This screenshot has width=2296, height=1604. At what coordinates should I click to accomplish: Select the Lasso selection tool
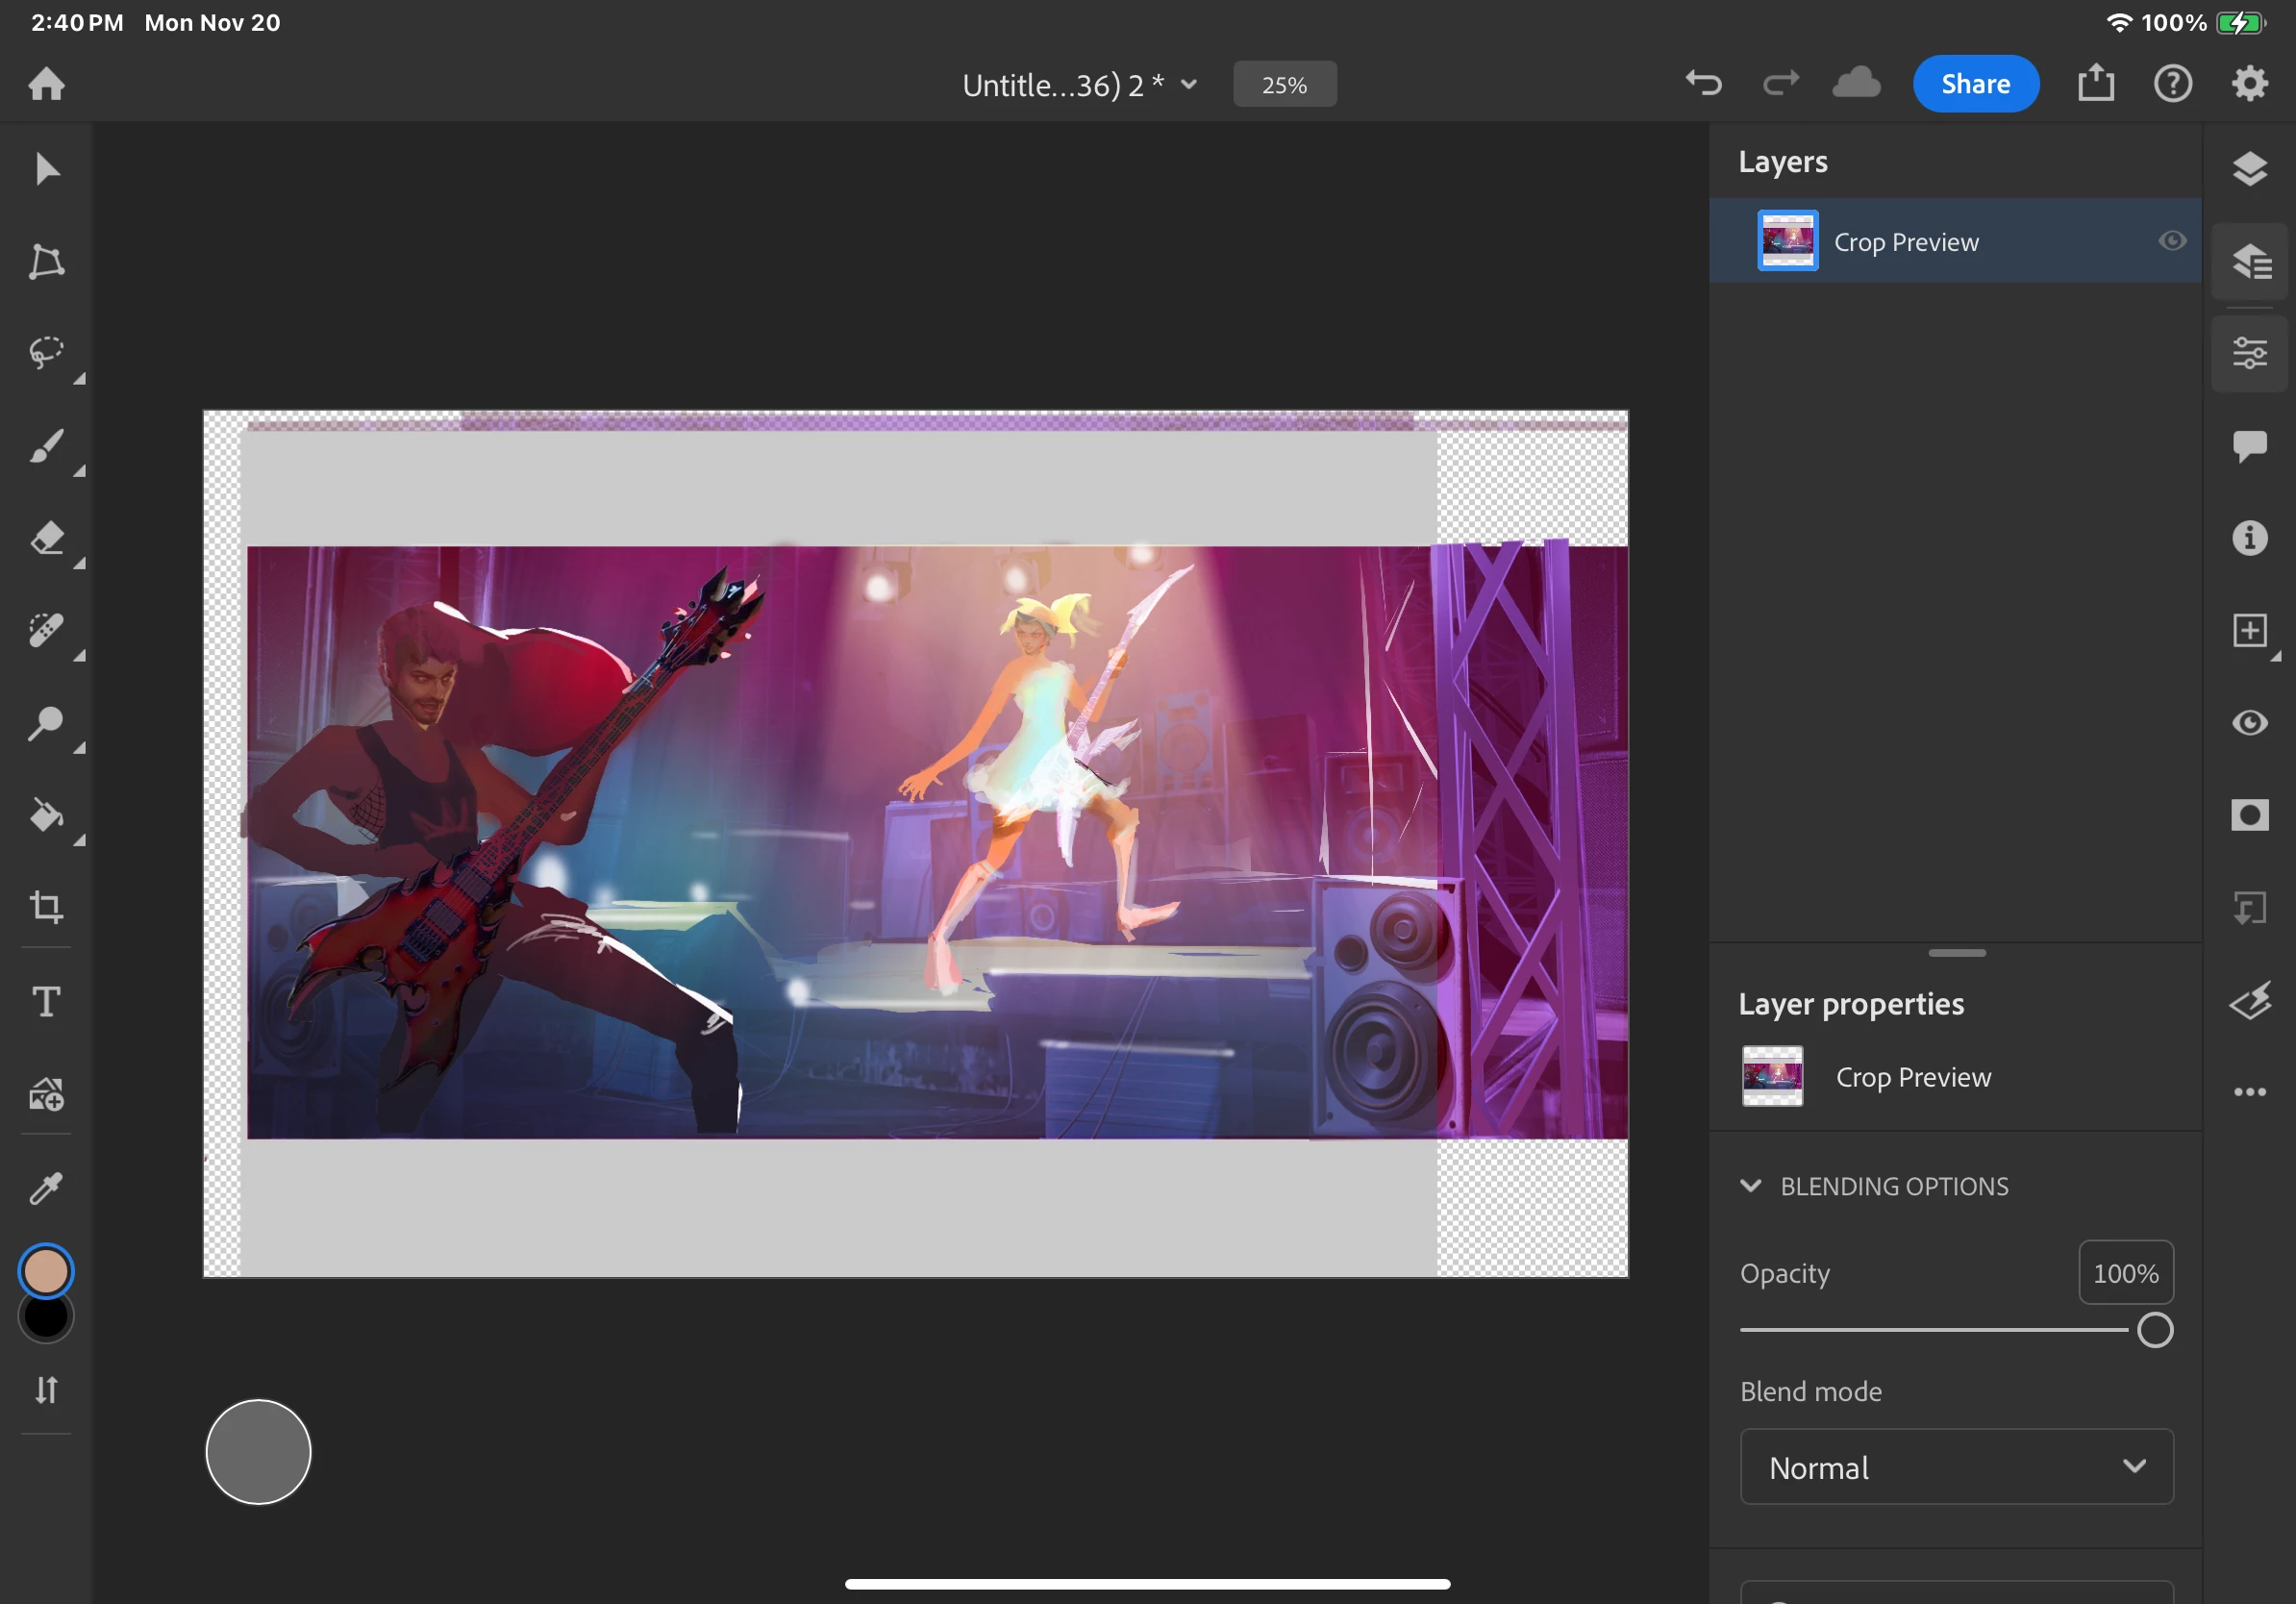(x=46, y=352)
